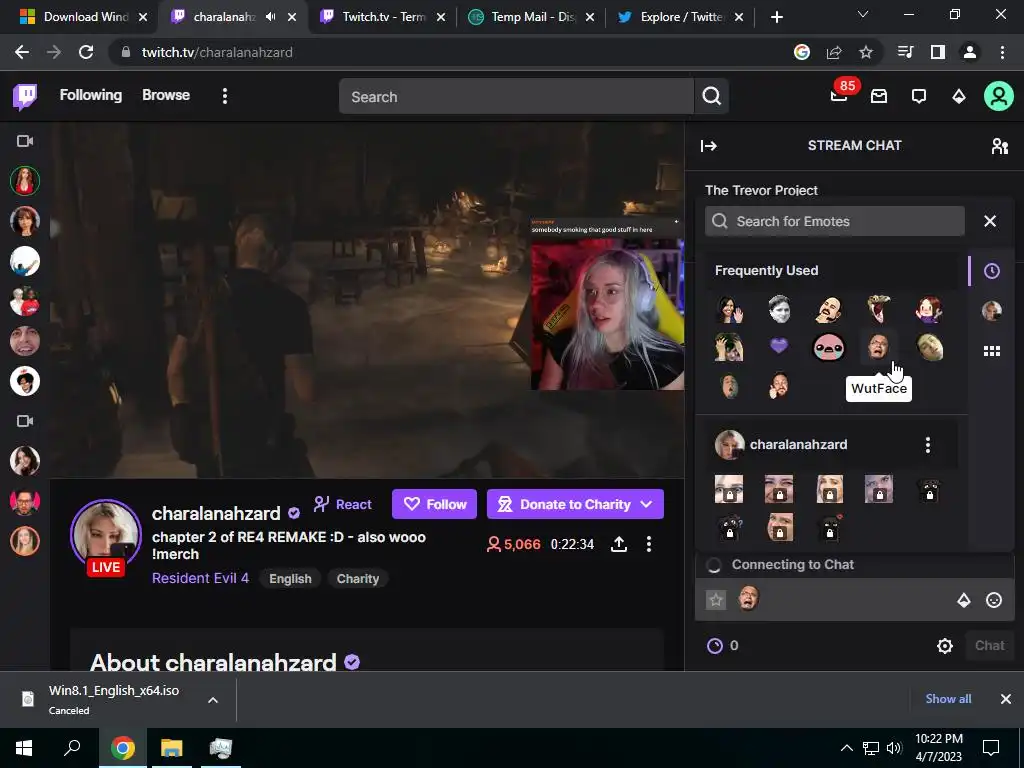
Task: Click the English tag
Action: click(x=290, y=579)
